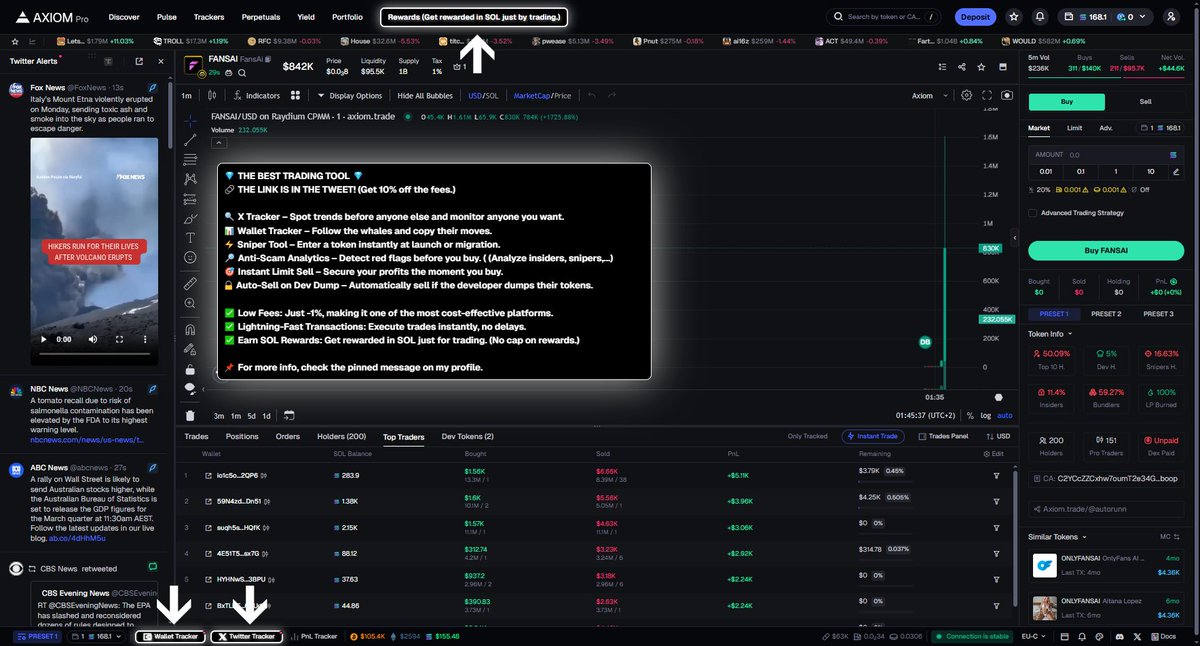The width and height of the screenshot is (1200, 646).
Task: Click the chart settings gear icon
Action: 966,96
